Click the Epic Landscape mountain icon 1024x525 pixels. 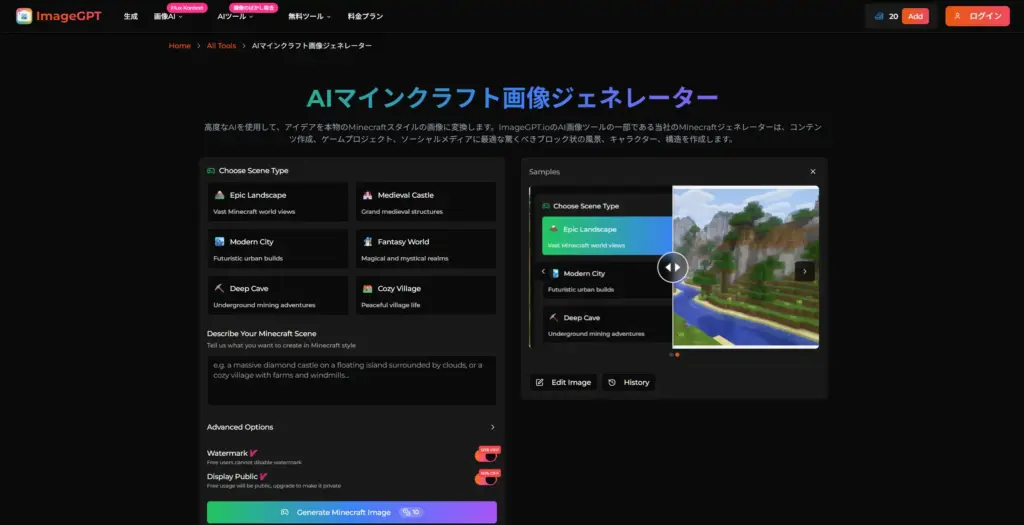tap(219, 195)
